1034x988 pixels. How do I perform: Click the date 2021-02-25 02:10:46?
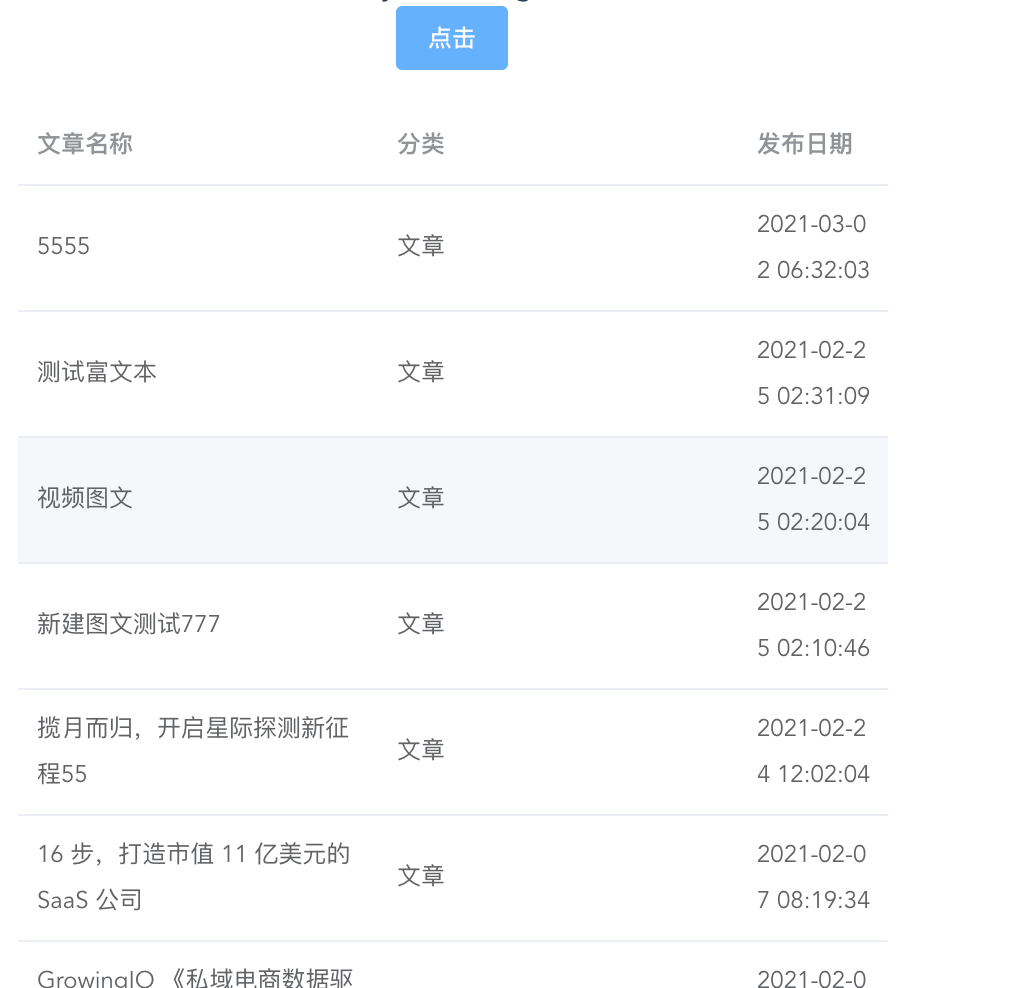pyautogui.click(x=813, y=625)
